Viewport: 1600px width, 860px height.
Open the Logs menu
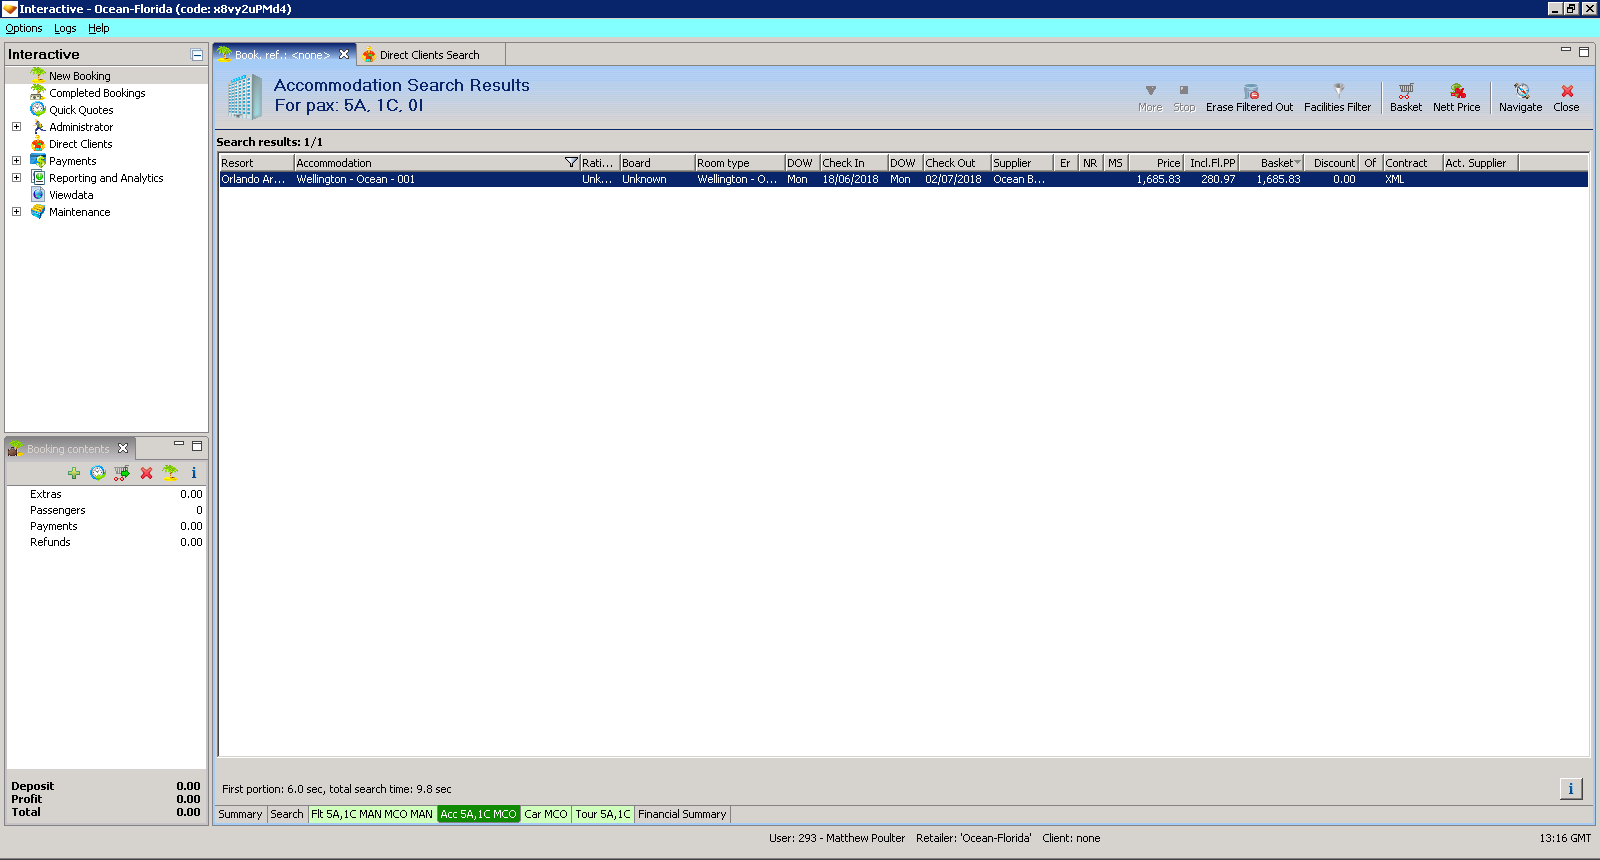[65, 28]
